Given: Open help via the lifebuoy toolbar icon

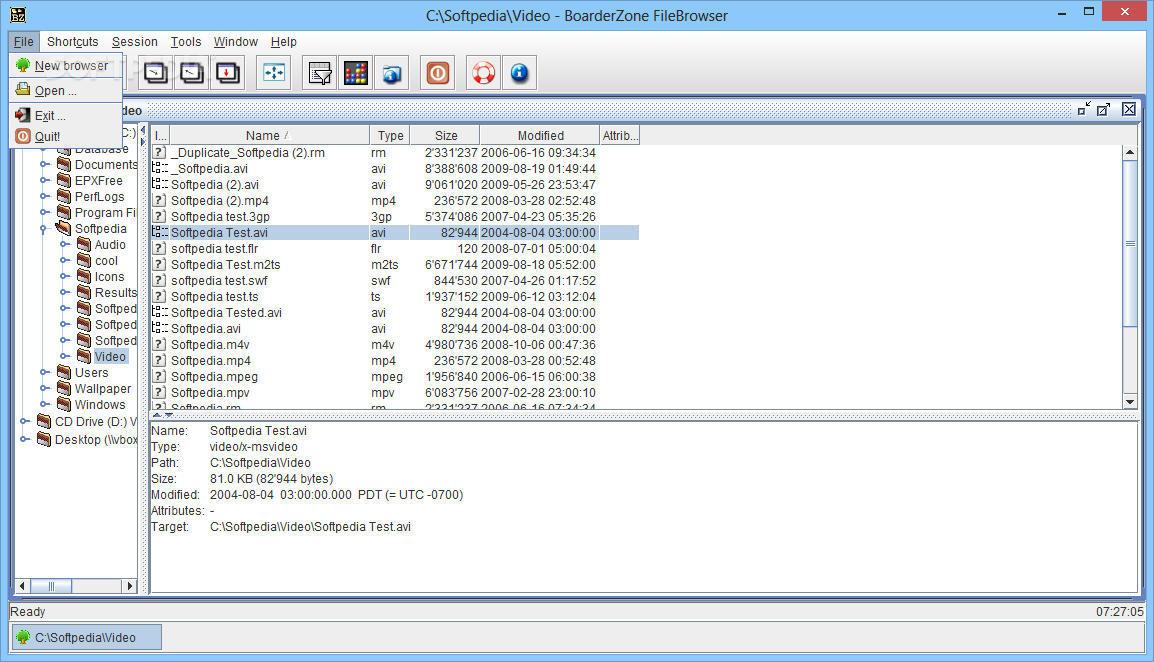Looking at the screenshot, I should (x=484, y=73).
